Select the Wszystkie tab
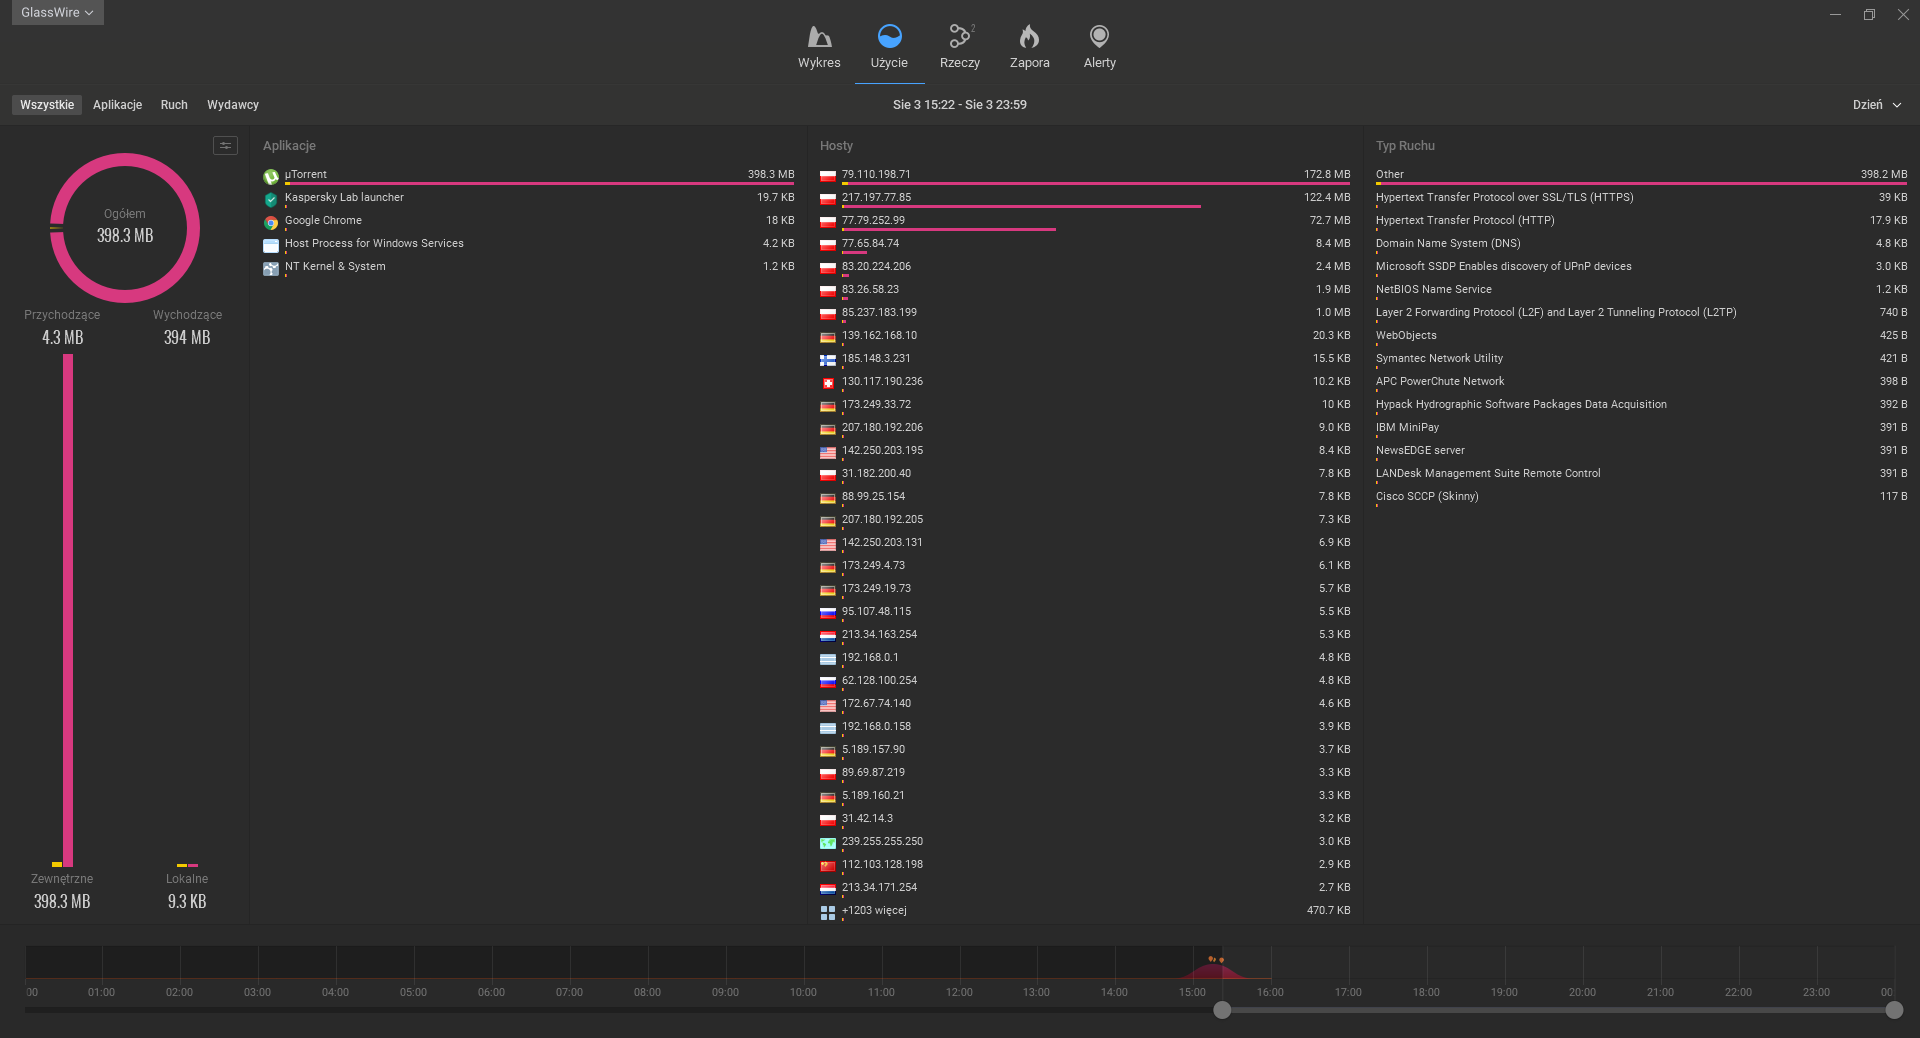Screen dimensions: 1920x1038 [x=47, y=105]
